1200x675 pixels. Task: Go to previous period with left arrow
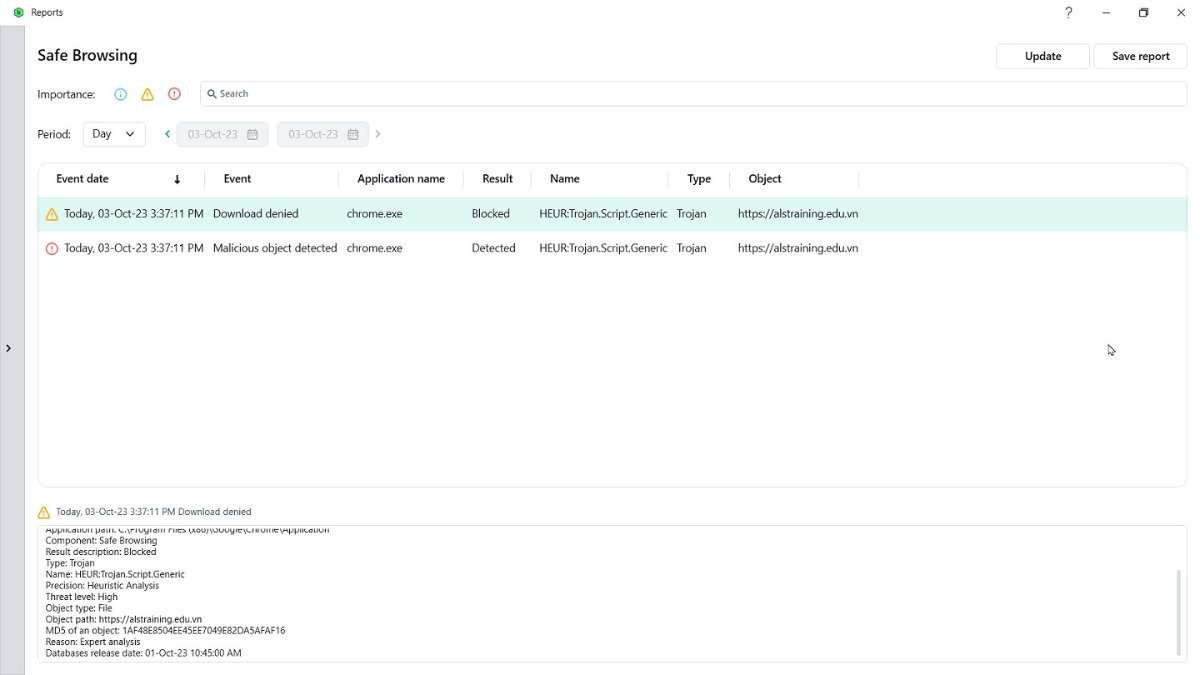(167, 134)
